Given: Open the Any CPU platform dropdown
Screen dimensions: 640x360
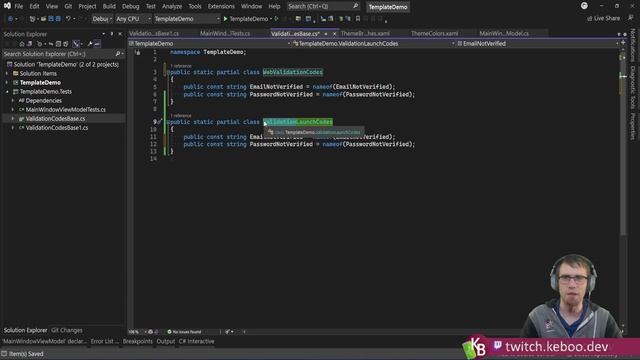Looking at the screenshot, I should (x=133, y=19).
